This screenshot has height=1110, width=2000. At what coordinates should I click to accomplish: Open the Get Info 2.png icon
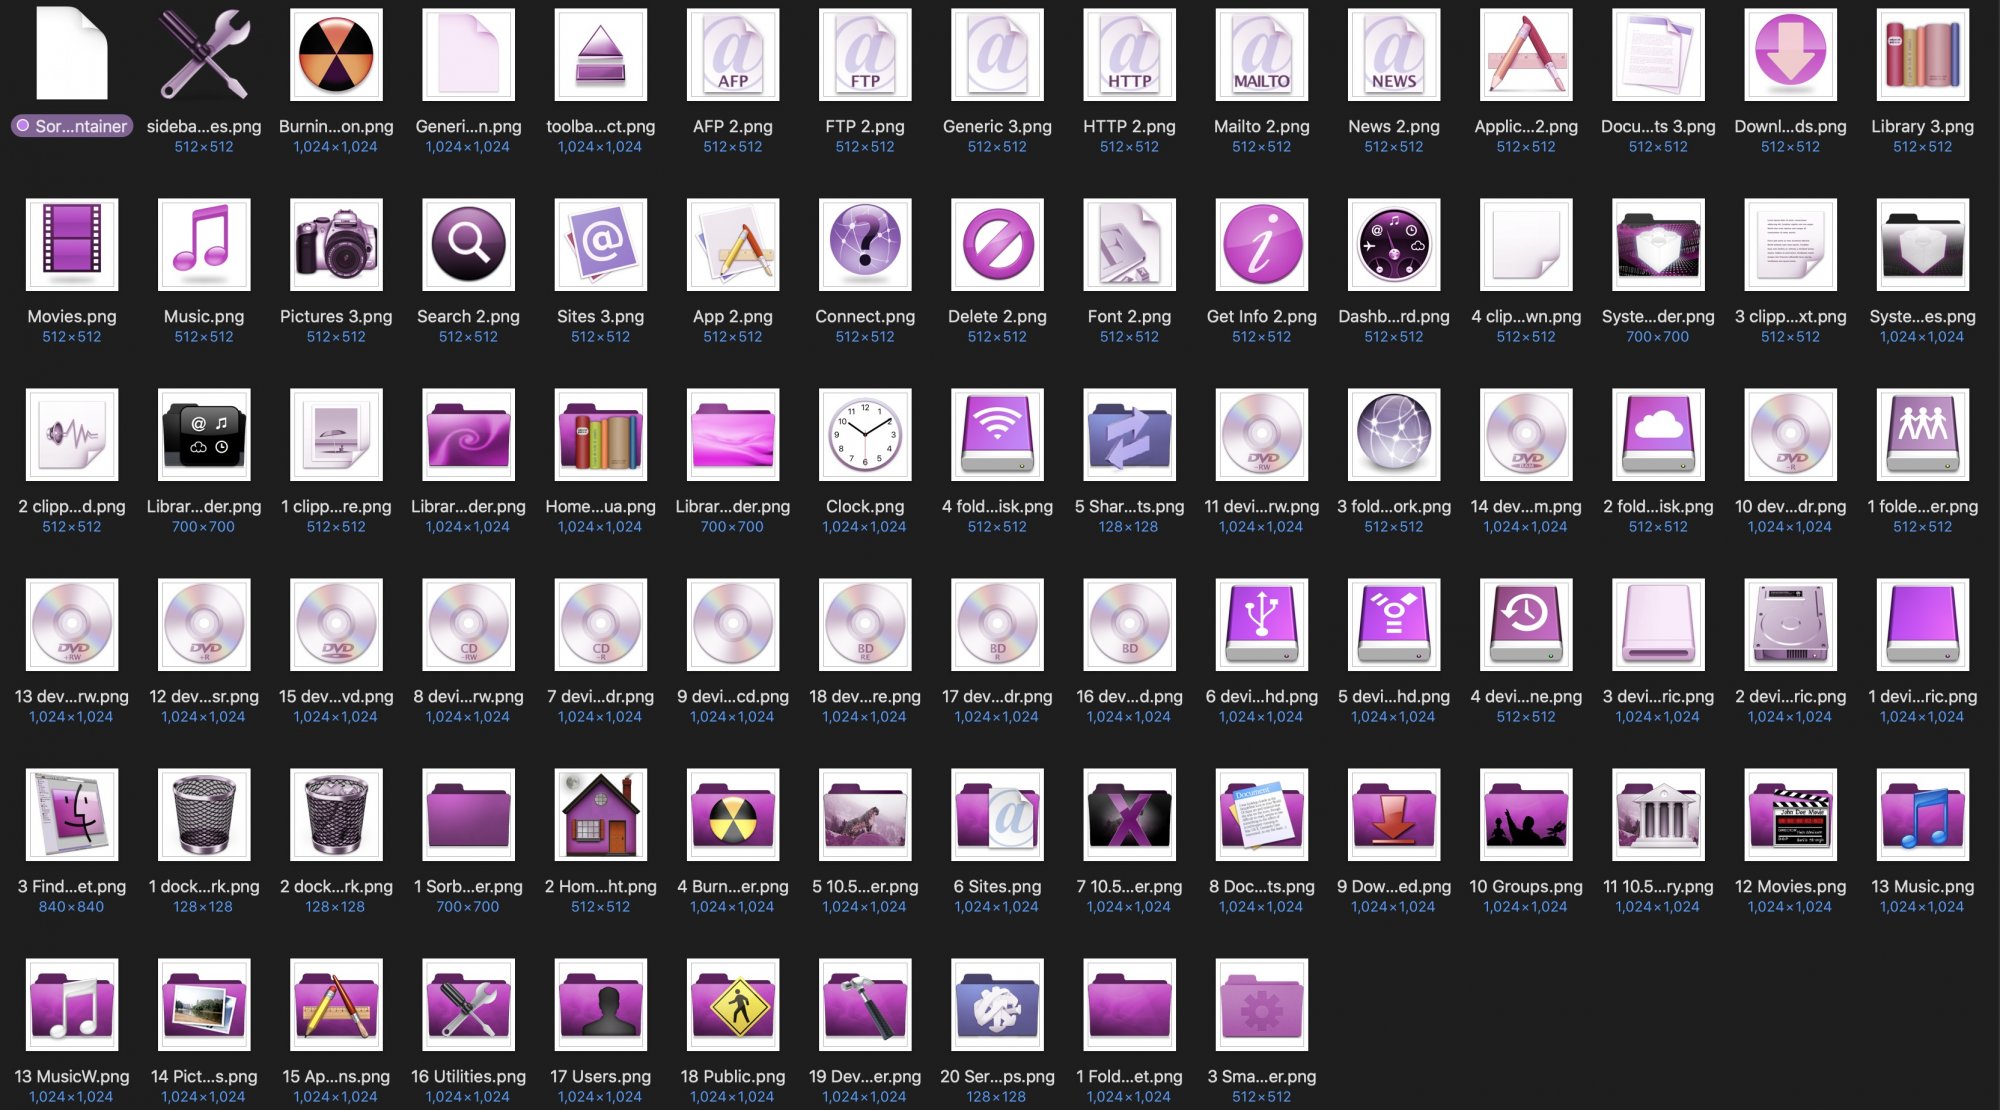point(1261,245)
